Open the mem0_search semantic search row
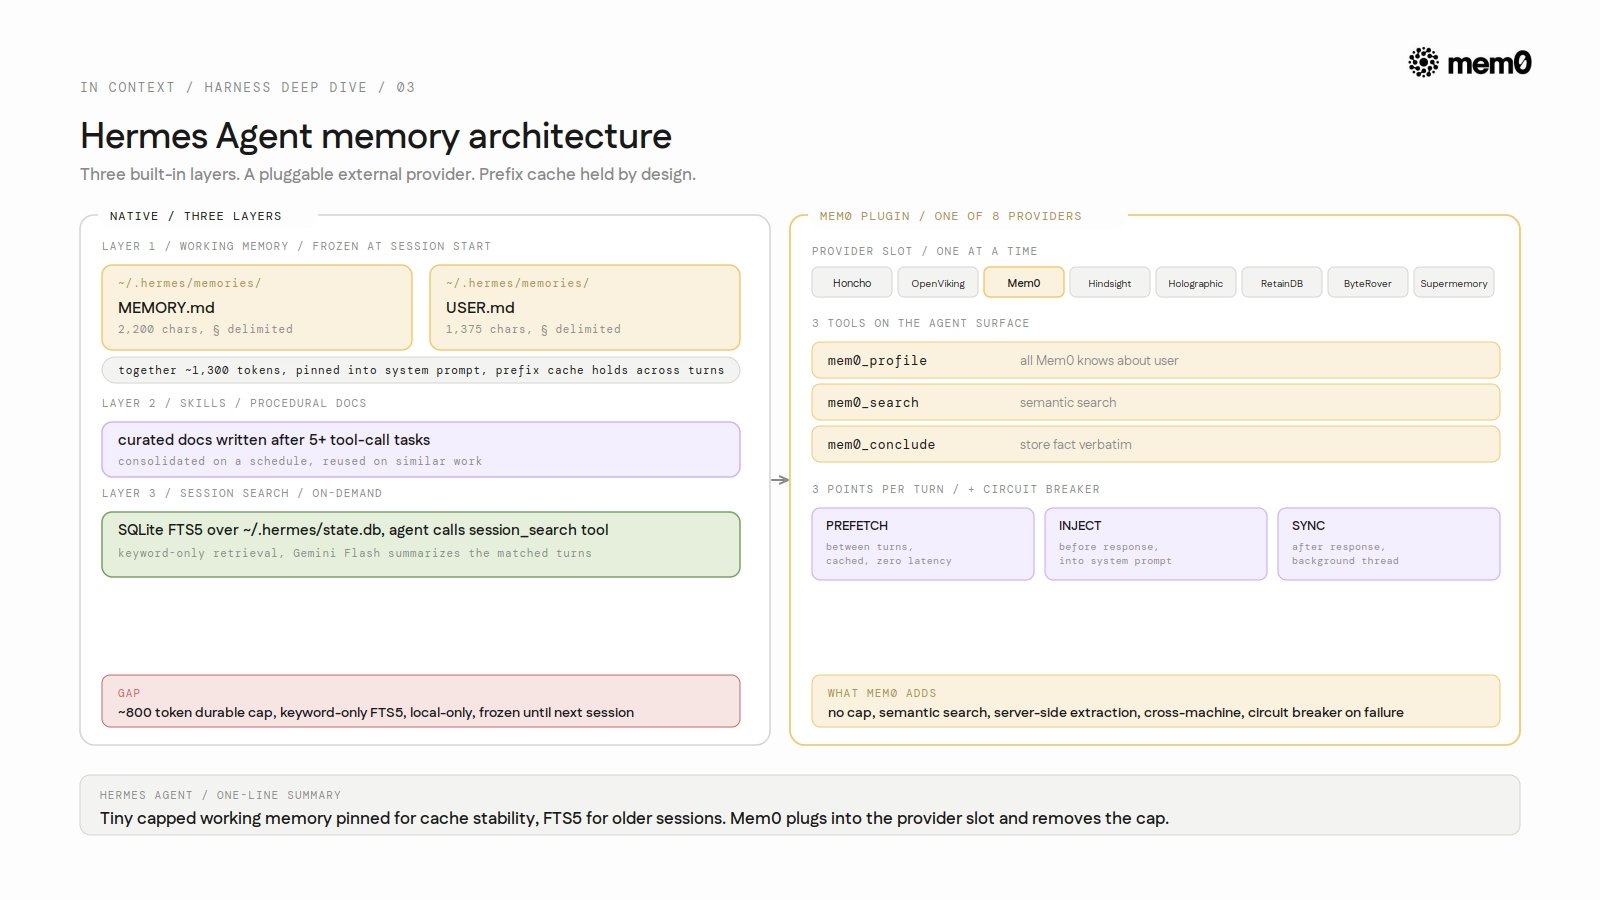The width and height of the screenshot is (1600, 900). coord(1156,402)
